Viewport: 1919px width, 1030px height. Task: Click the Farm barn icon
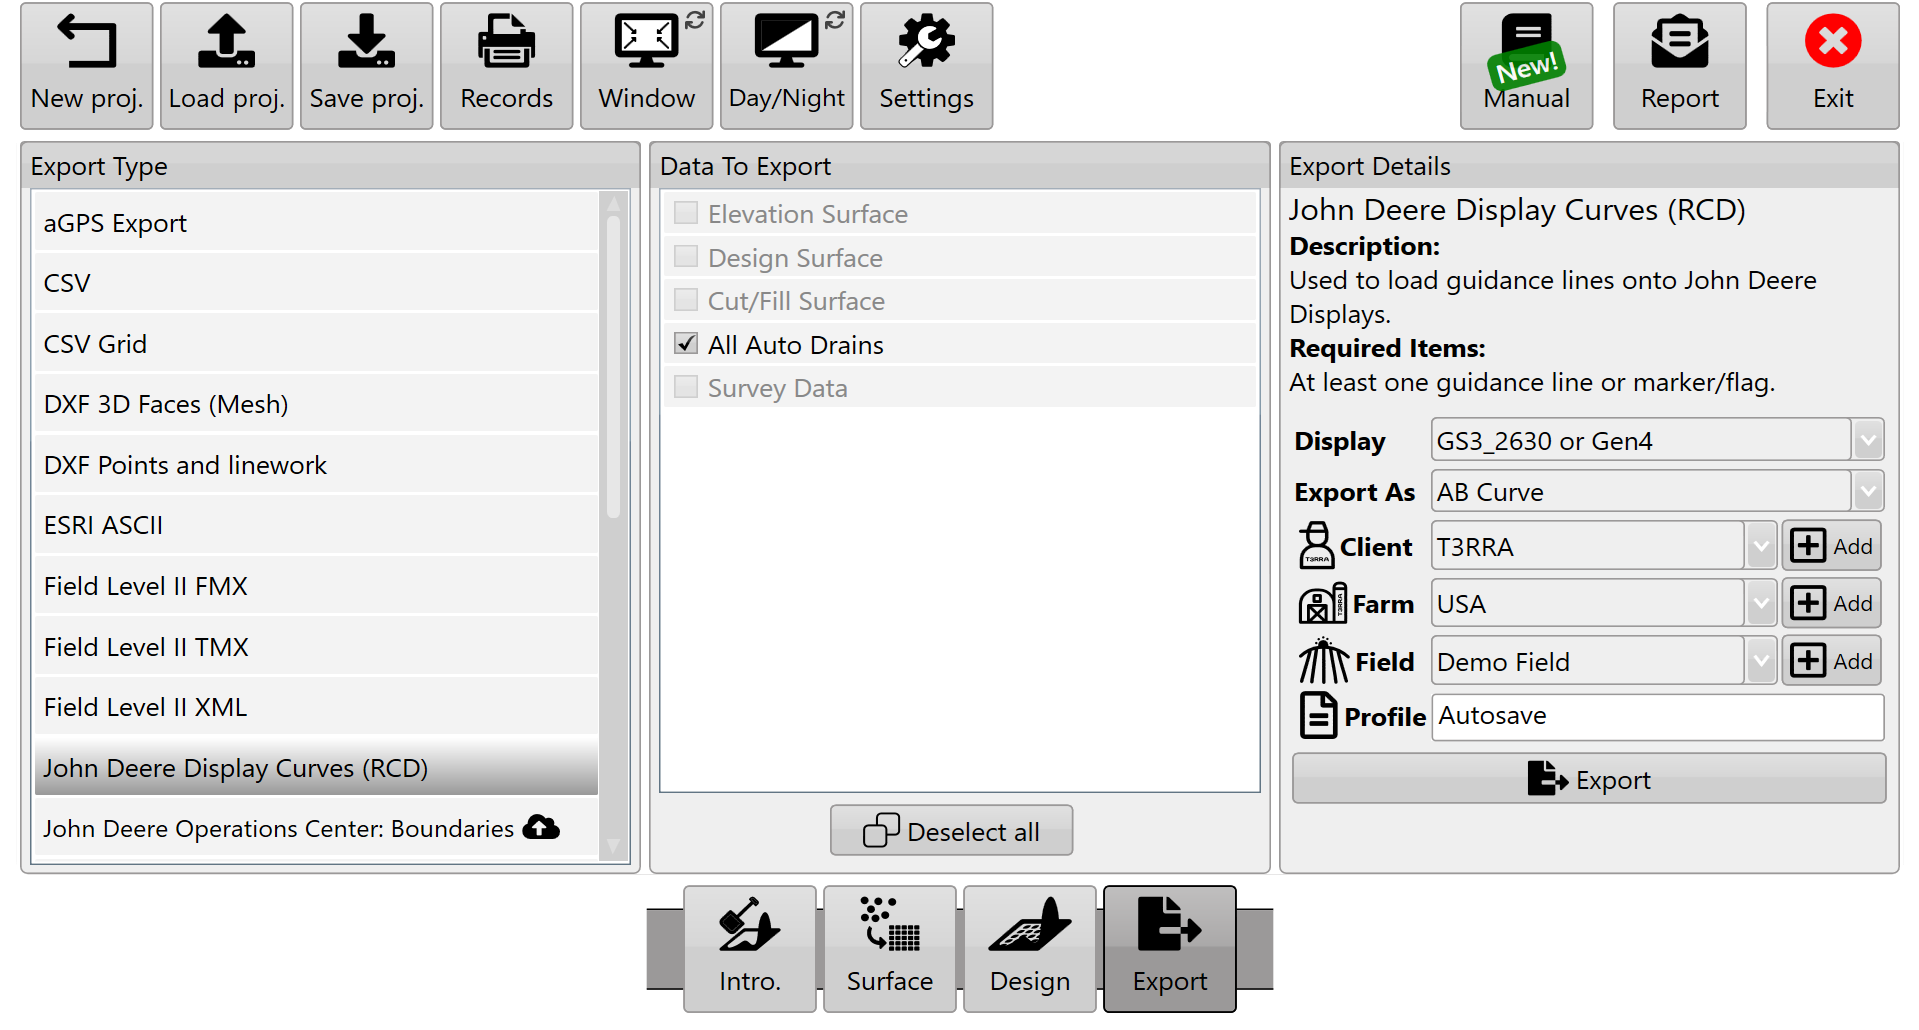[1322, 604]
